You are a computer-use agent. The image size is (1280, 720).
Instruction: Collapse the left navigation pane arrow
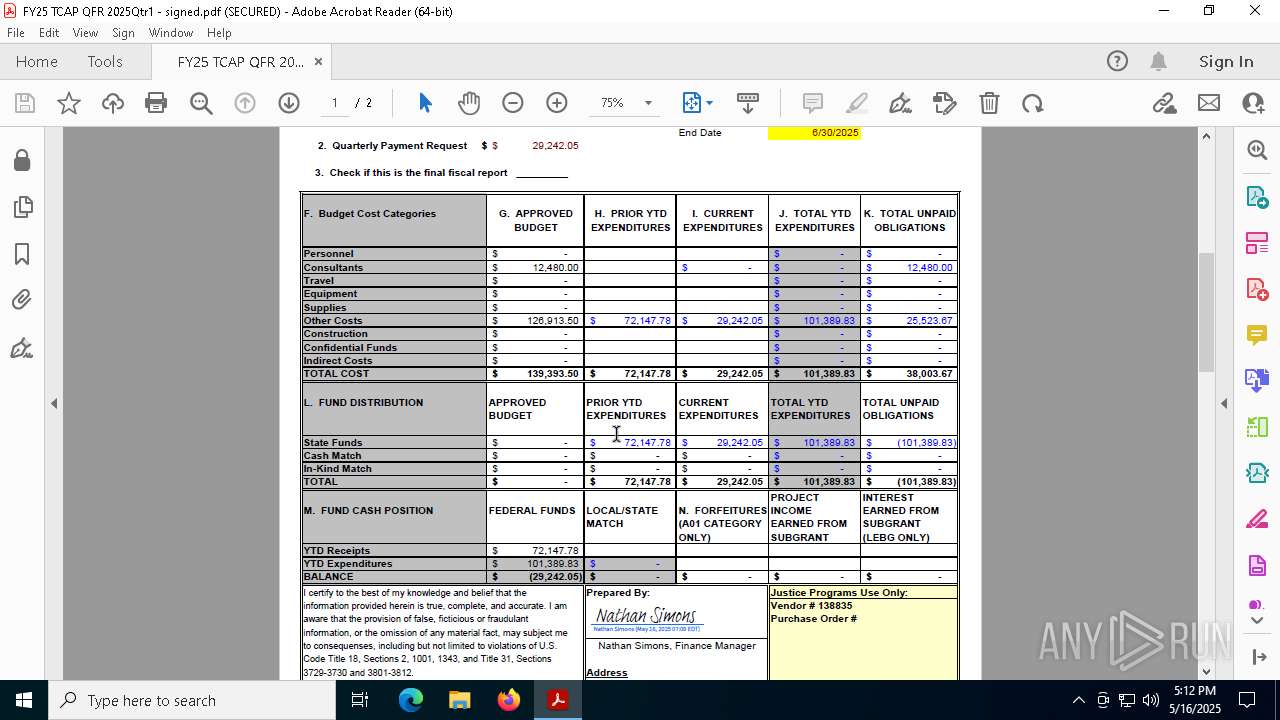coord(54,403)
